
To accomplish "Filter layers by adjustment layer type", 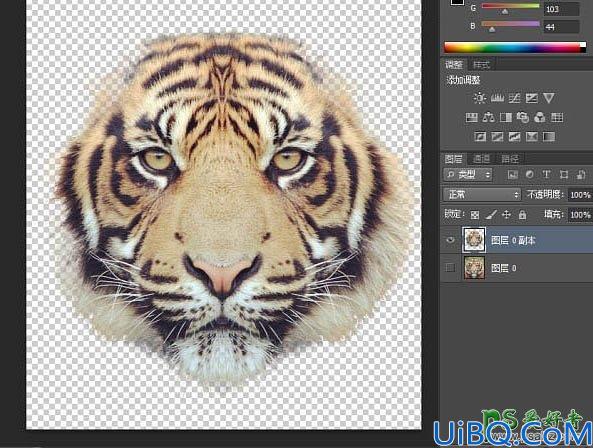I will pos(529,175).
